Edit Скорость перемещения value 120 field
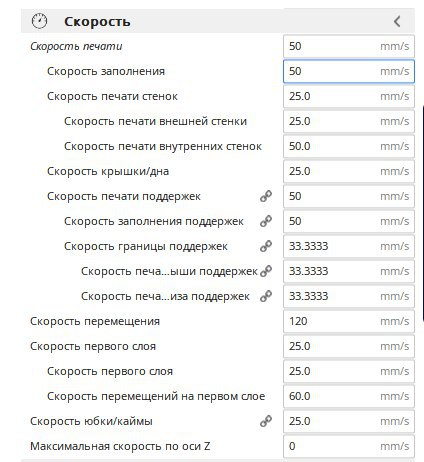 (349, 321)
